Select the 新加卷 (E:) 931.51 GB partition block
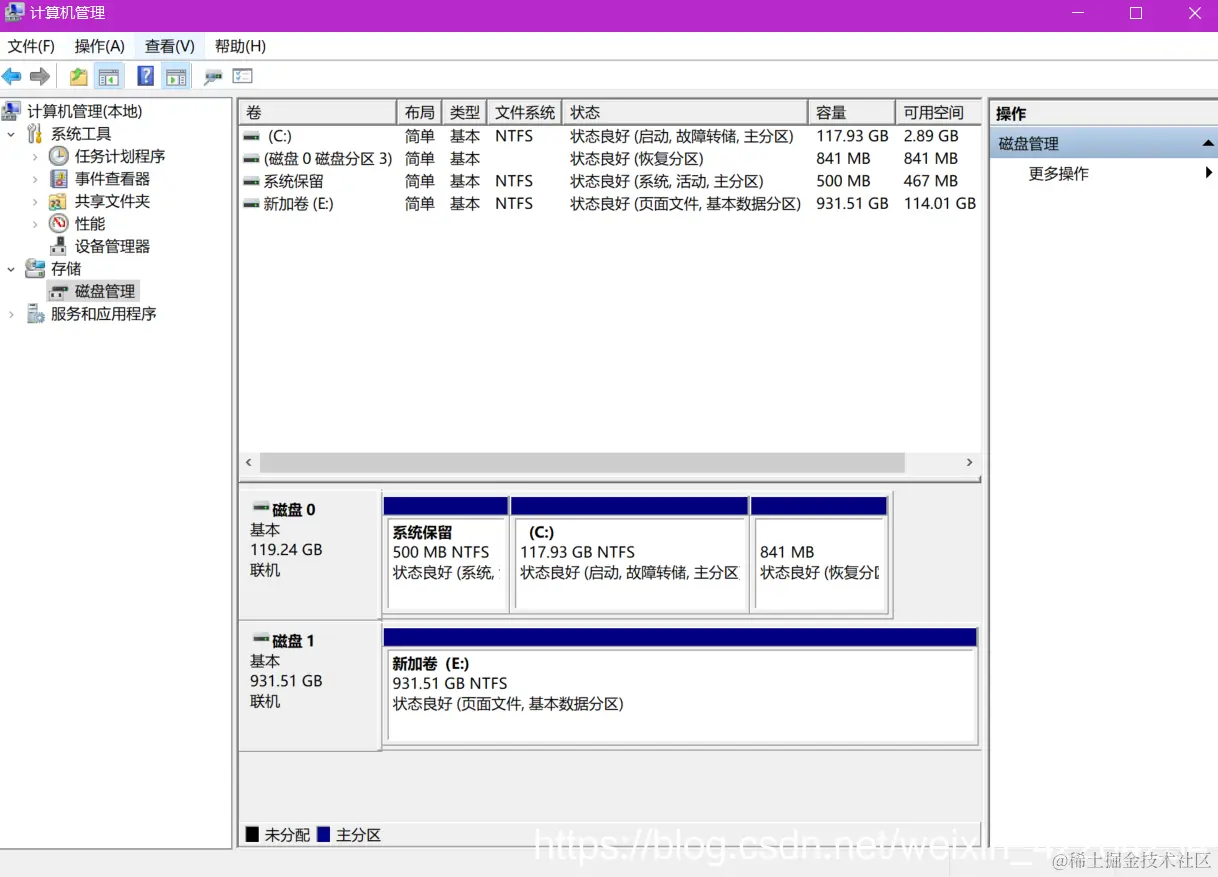 coord(680,687)
